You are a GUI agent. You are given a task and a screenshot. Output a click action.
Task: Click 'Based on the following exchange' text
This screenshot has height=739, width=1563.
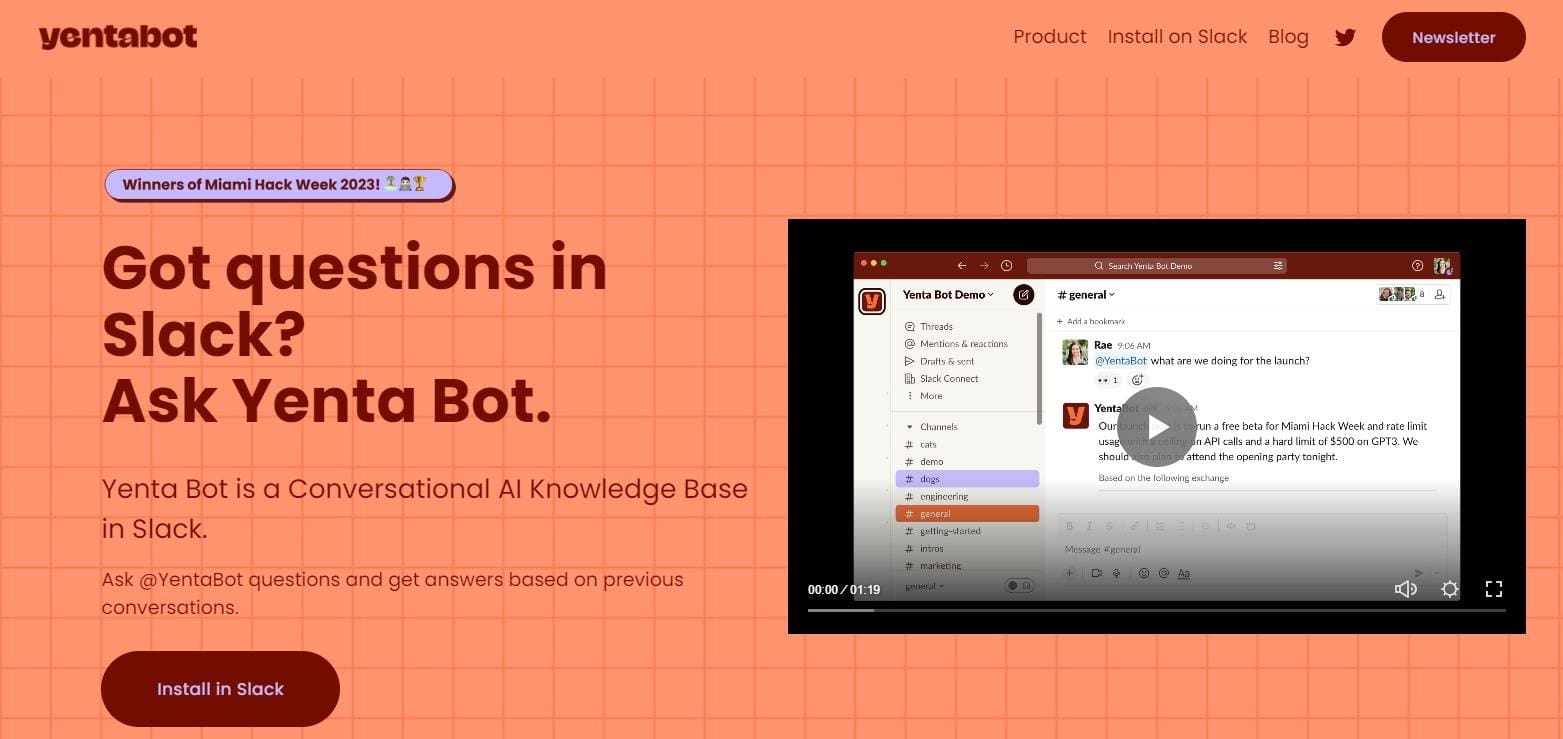(x=1163, y=478)
